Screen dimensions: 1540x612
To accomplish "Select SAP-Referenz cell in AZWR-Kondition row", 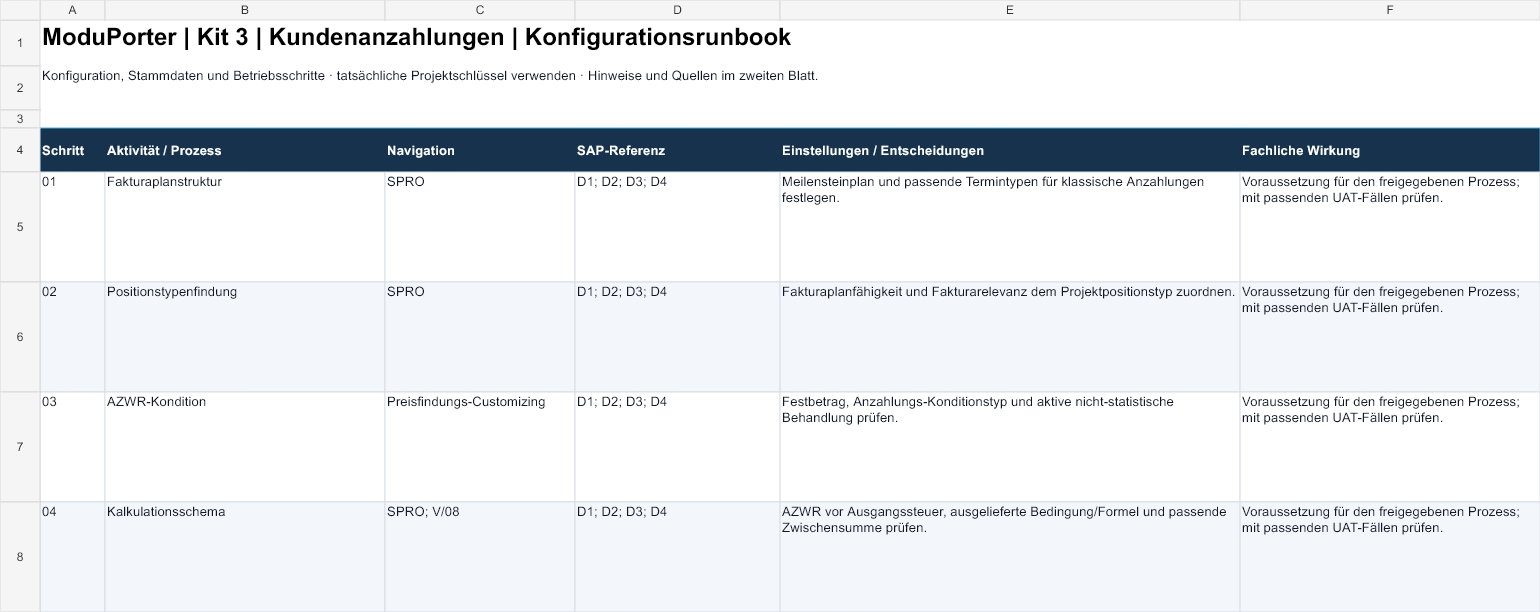I will 677,447.
